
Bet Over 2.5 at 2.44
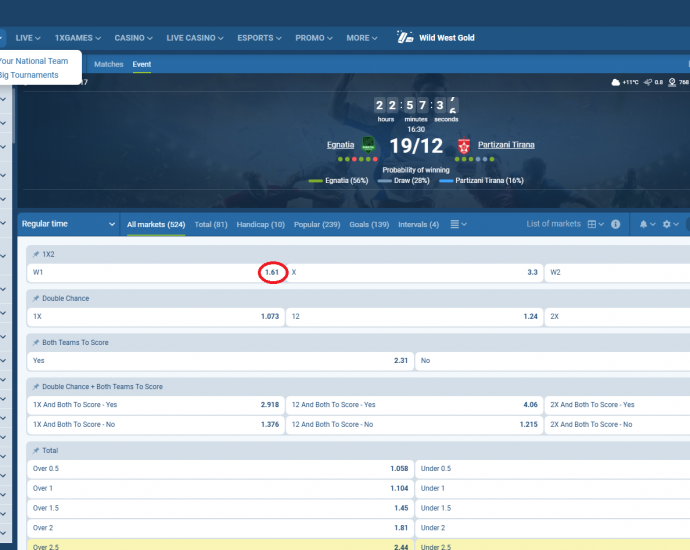pyautogui.click(x=220, y=545)
